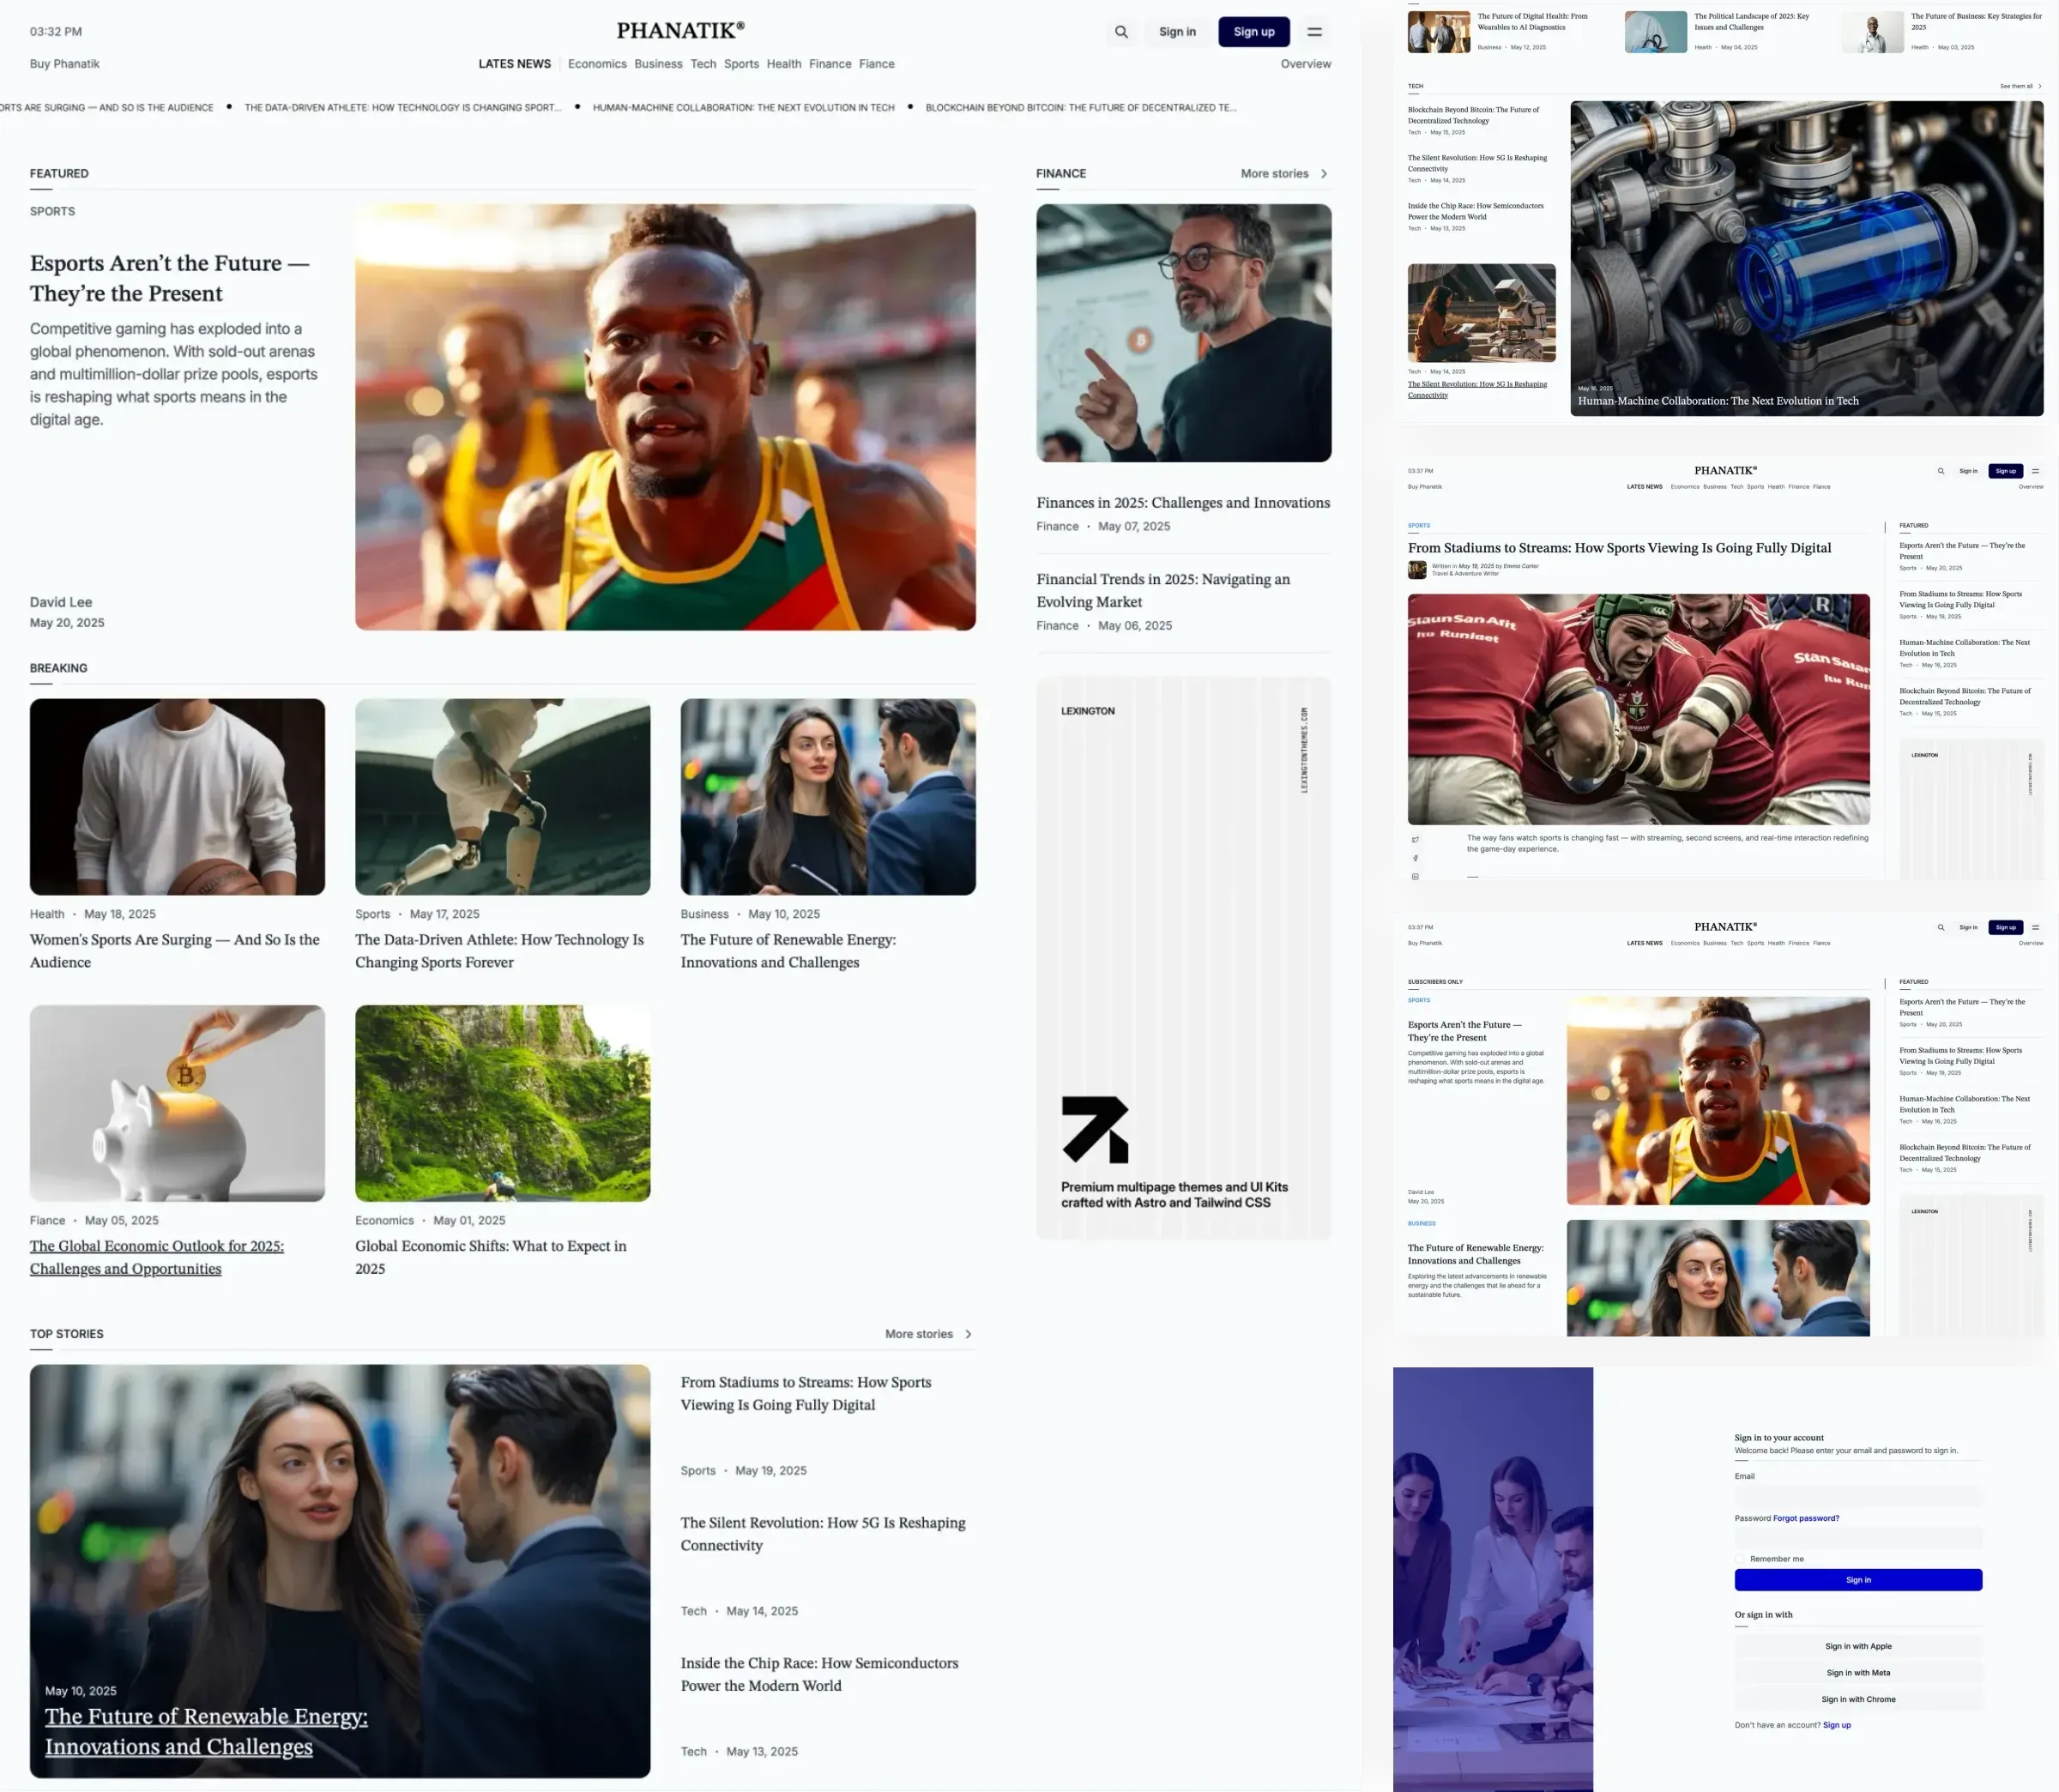This screenshot has height=1792, width=2059.
Task: Choose Sign in with Meta
Action: 1858,1673
